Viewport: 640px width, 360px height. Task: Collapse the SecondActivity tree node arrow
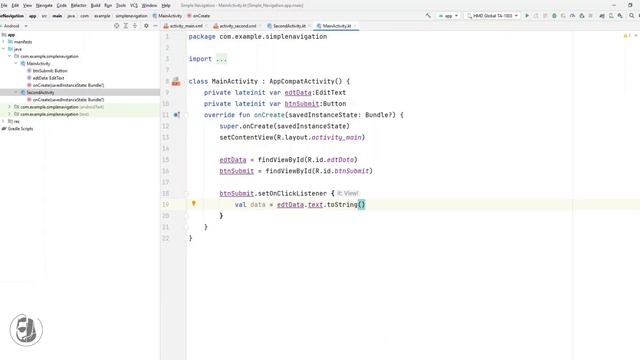click(x=16, y=93)
